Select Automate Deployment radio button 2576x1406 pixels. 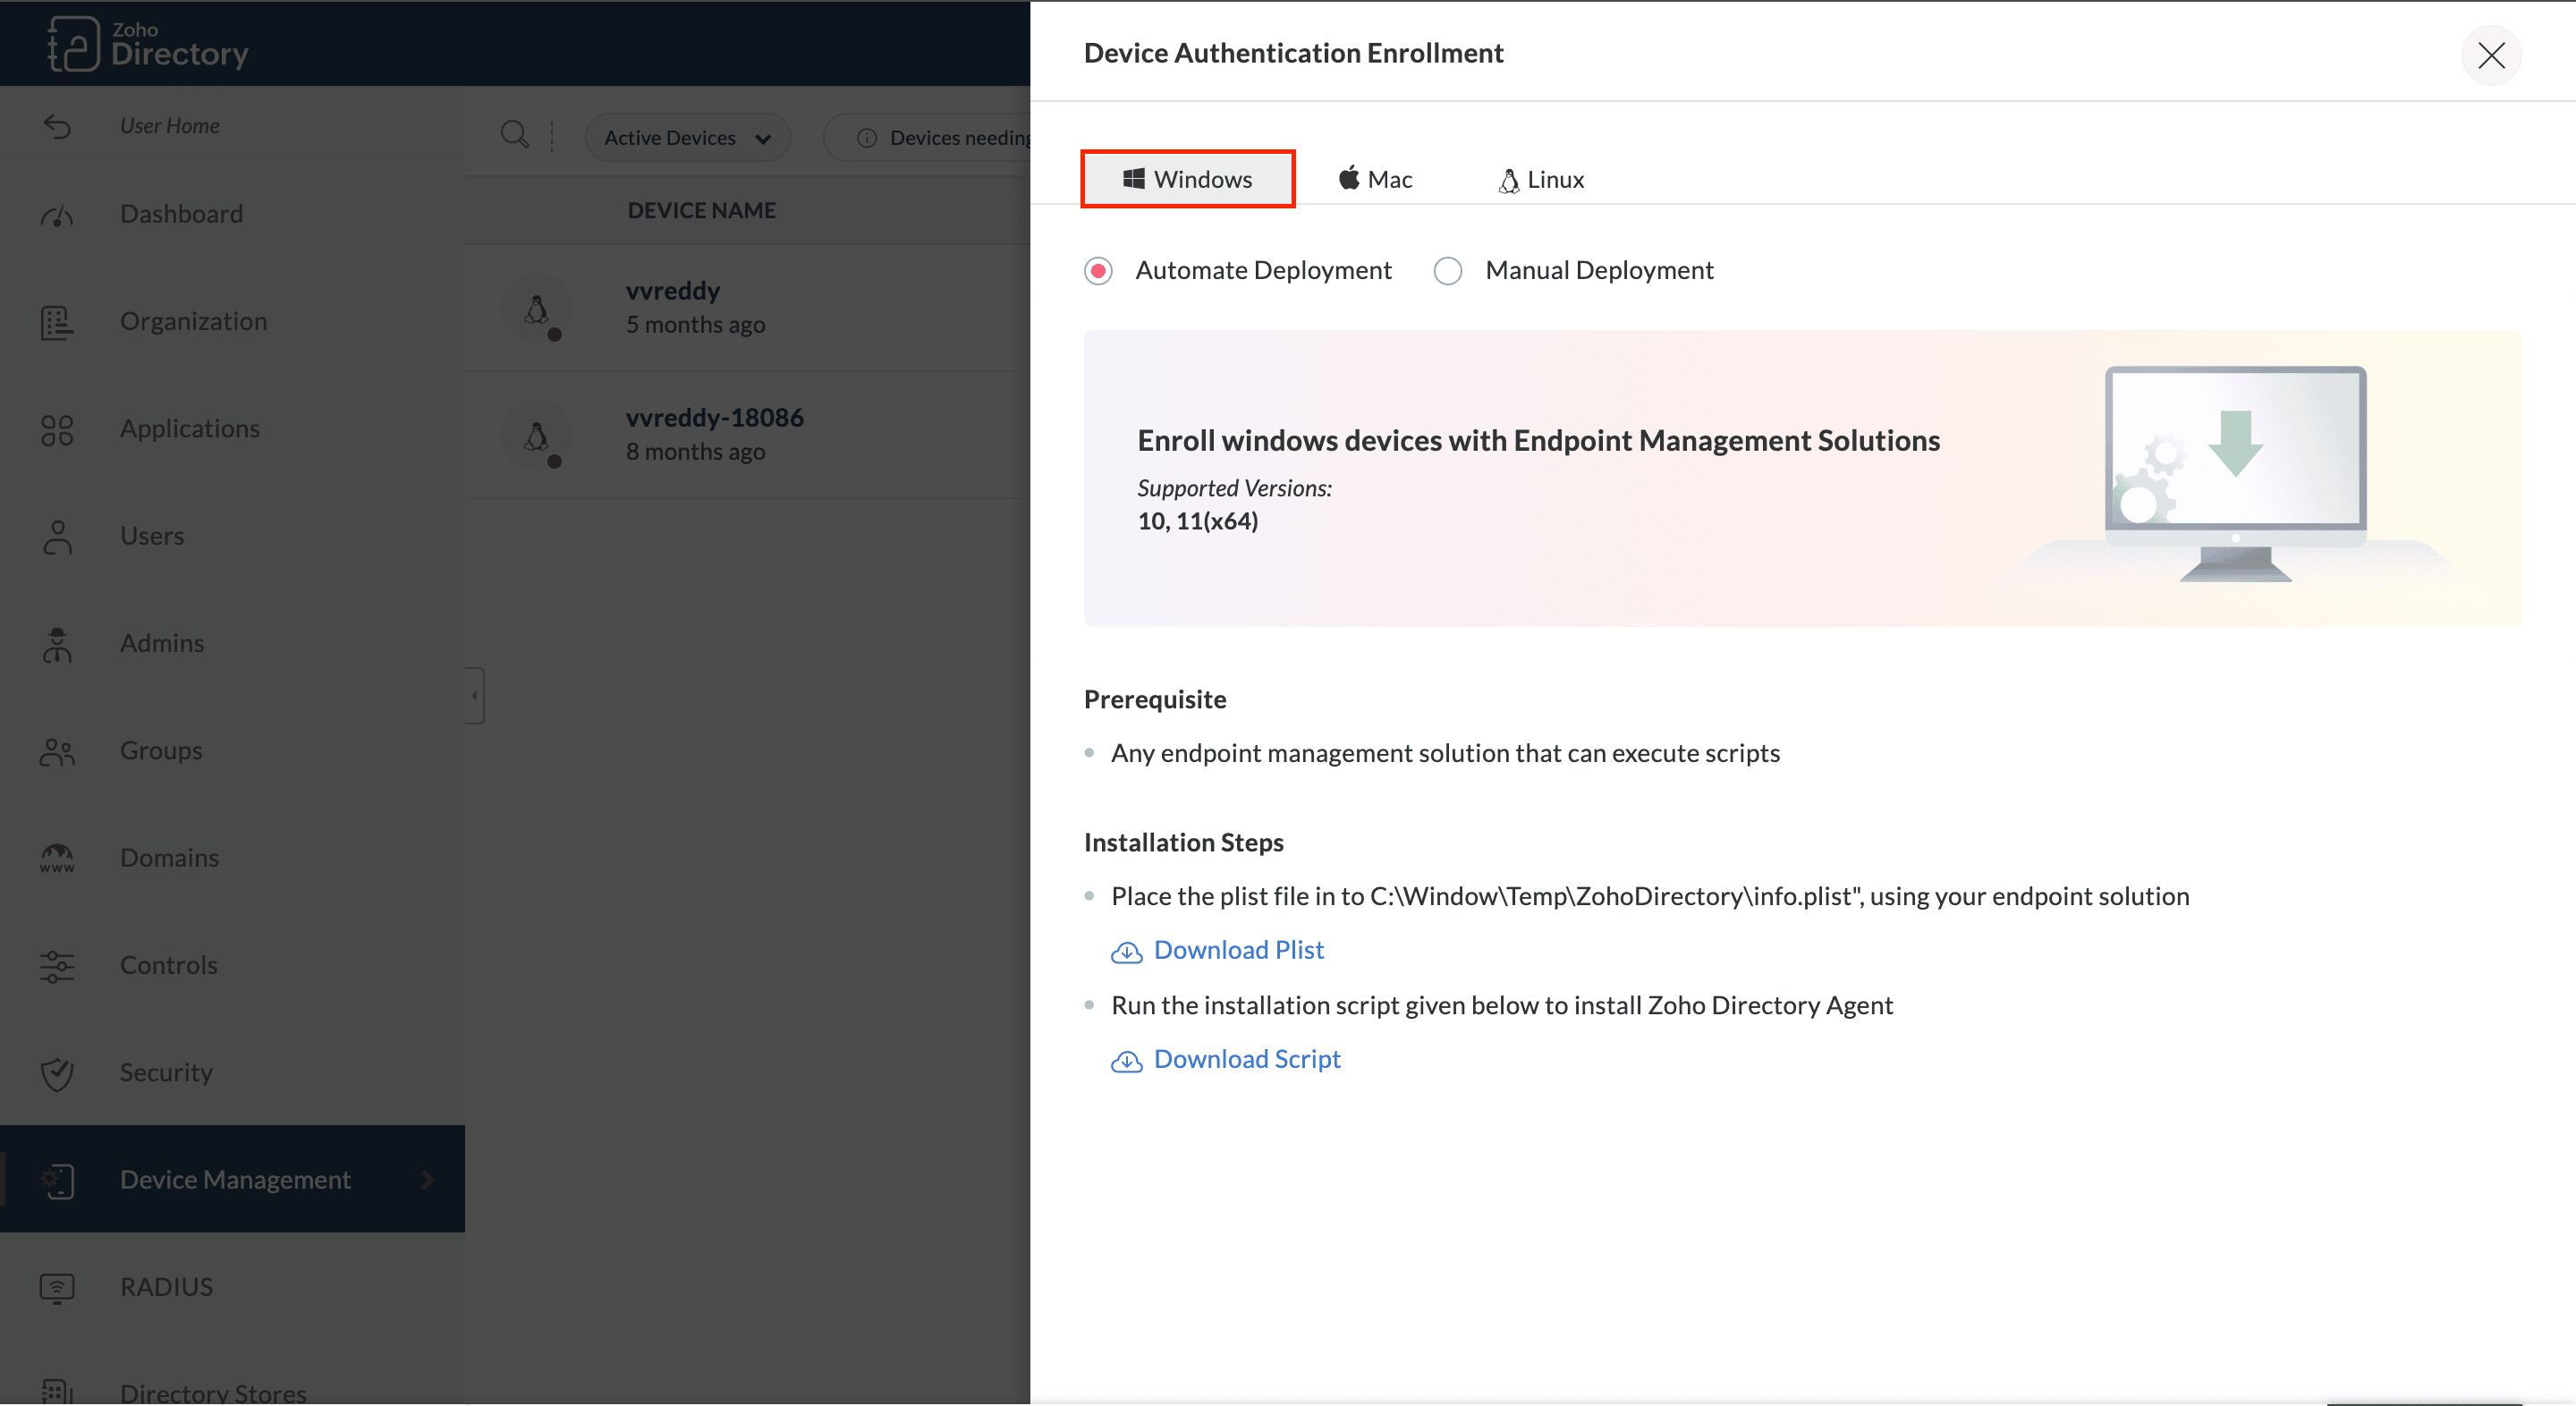[1098, 271]
